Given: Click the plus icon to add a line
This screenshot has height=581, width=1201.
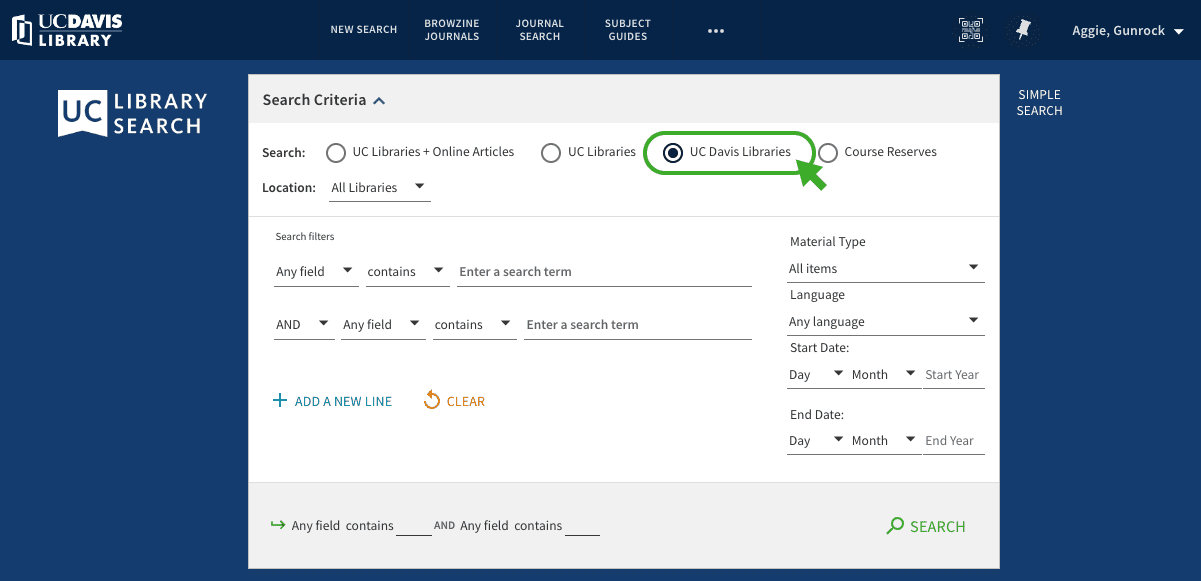Looking at the screenshot, I should (280, 401).
